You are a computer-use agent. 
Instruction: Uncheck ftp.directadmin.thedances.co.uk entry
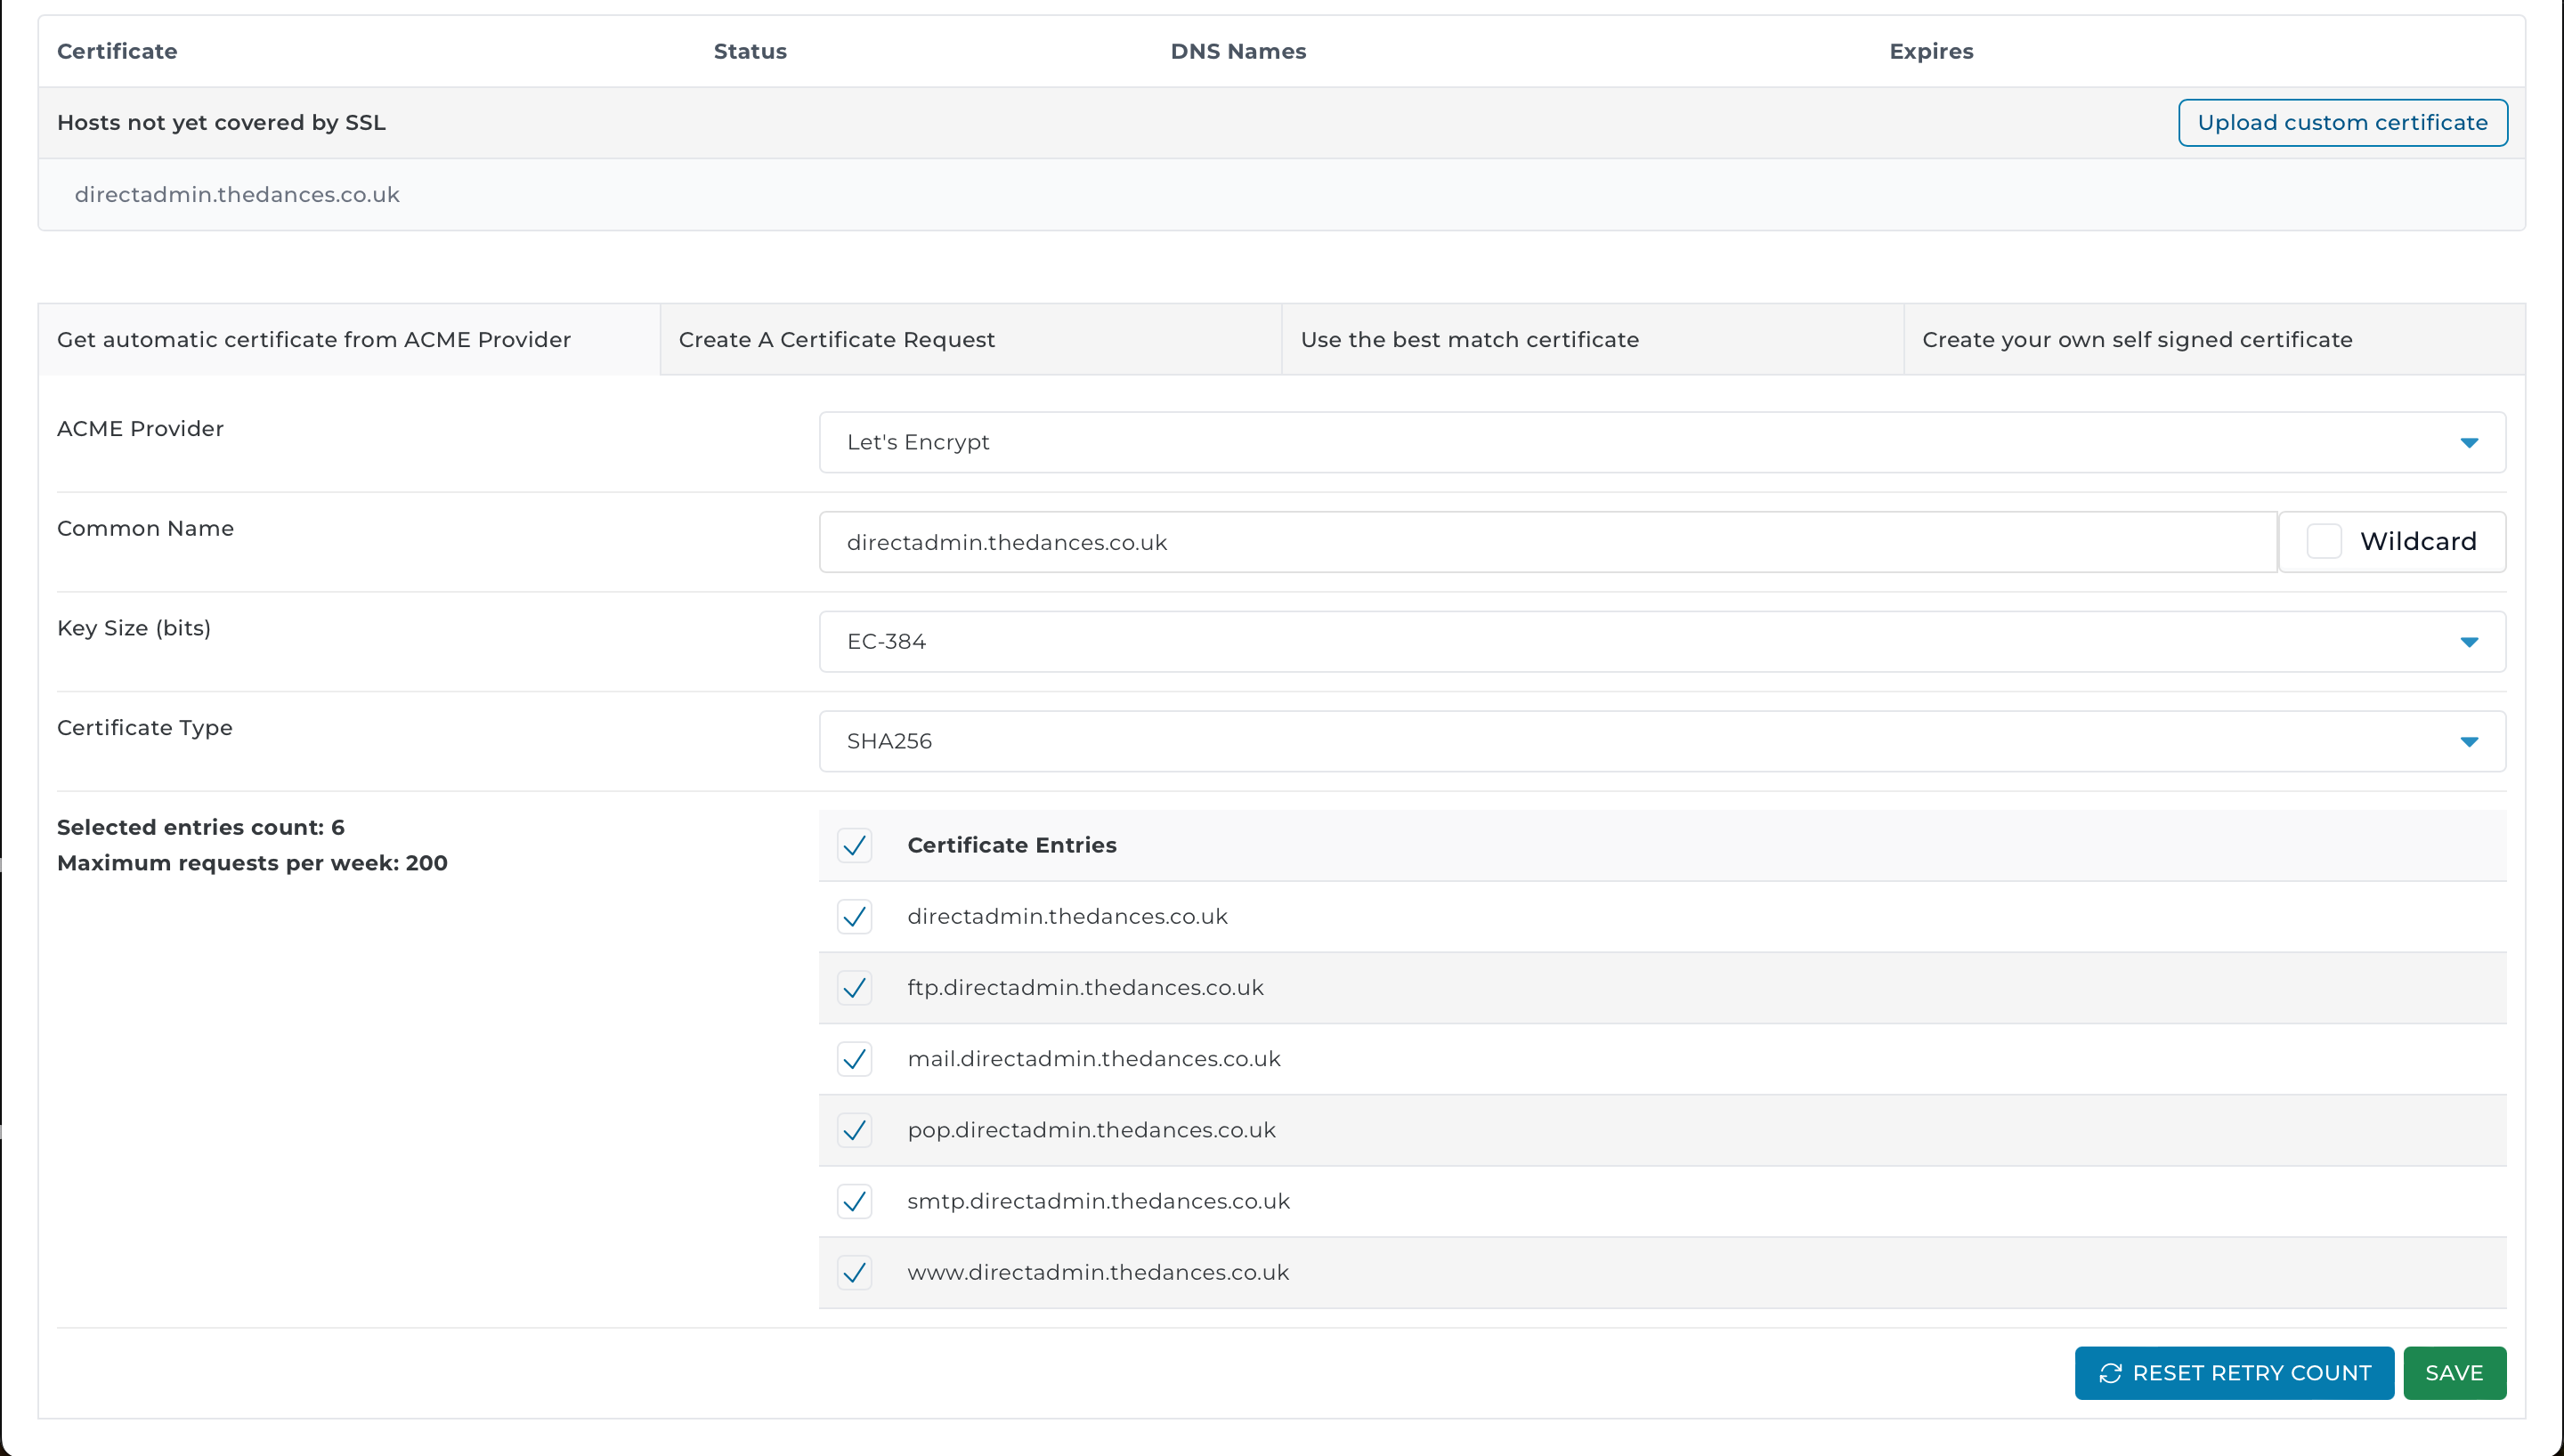[x=854, y=987]
